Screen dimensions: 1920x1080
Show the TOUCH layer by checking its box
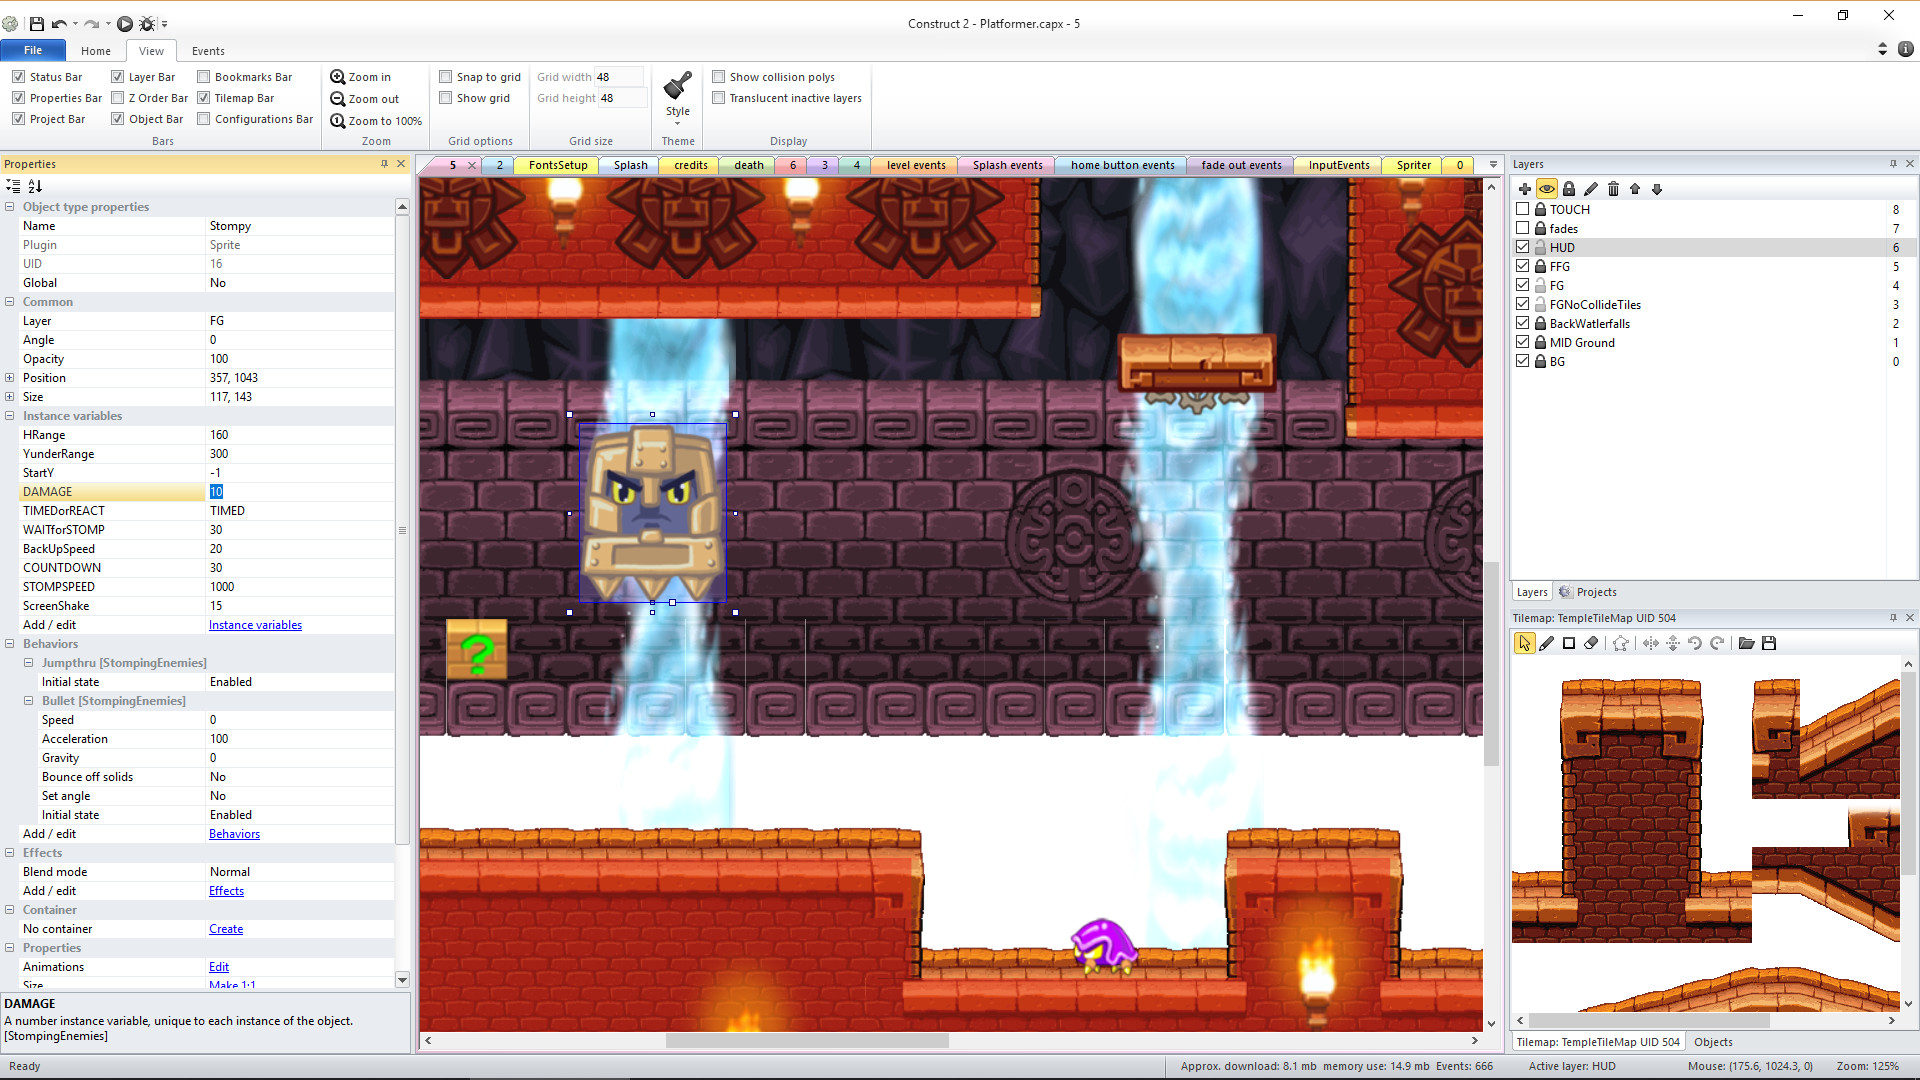click(x=1523, y=209)
